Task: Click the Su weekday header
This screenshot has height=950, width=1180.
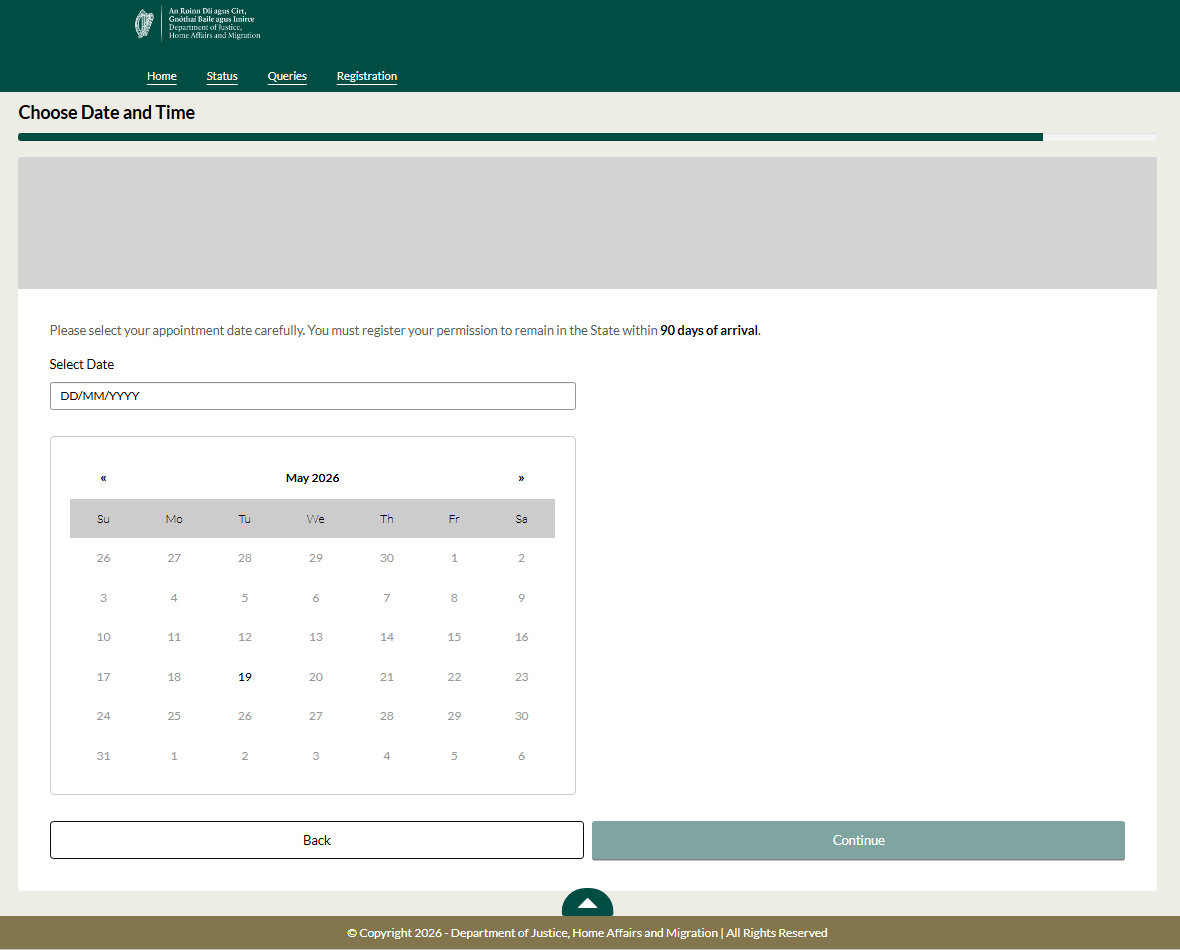Action: pyautogui.click(x=104, y=519)
